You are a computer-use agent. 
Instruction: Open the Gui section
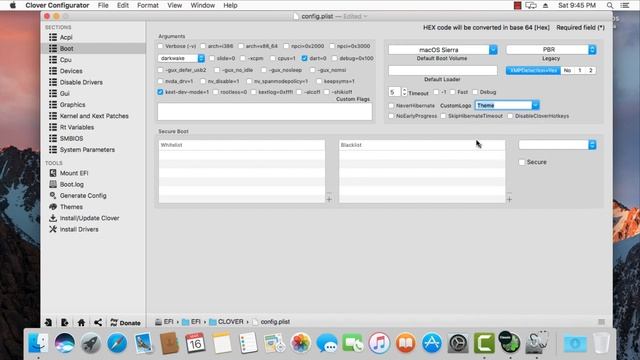pyautogui.click(x=64, y=93)
